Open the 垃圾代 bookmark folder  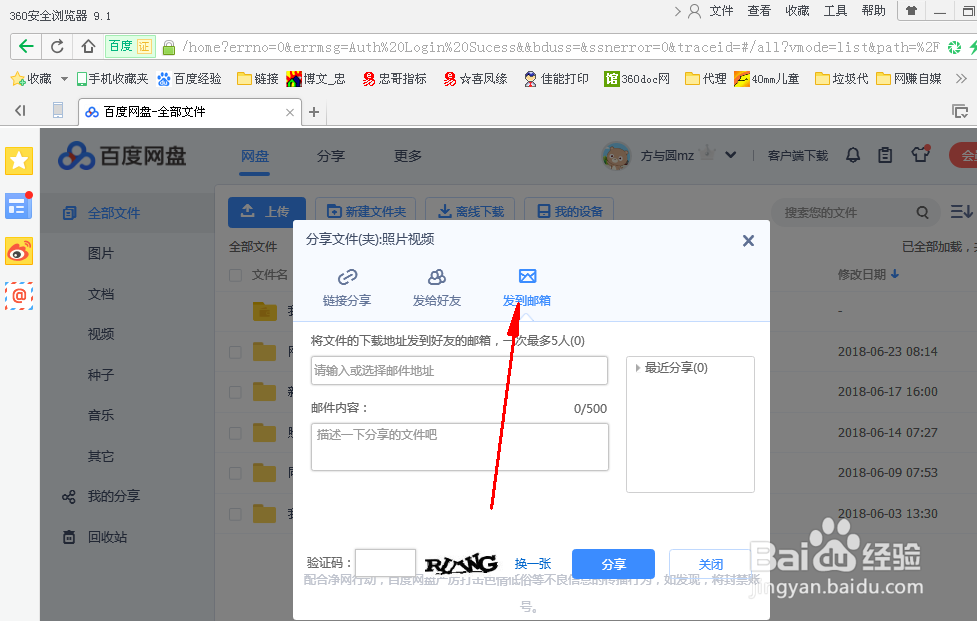click(x=842, y=79)
